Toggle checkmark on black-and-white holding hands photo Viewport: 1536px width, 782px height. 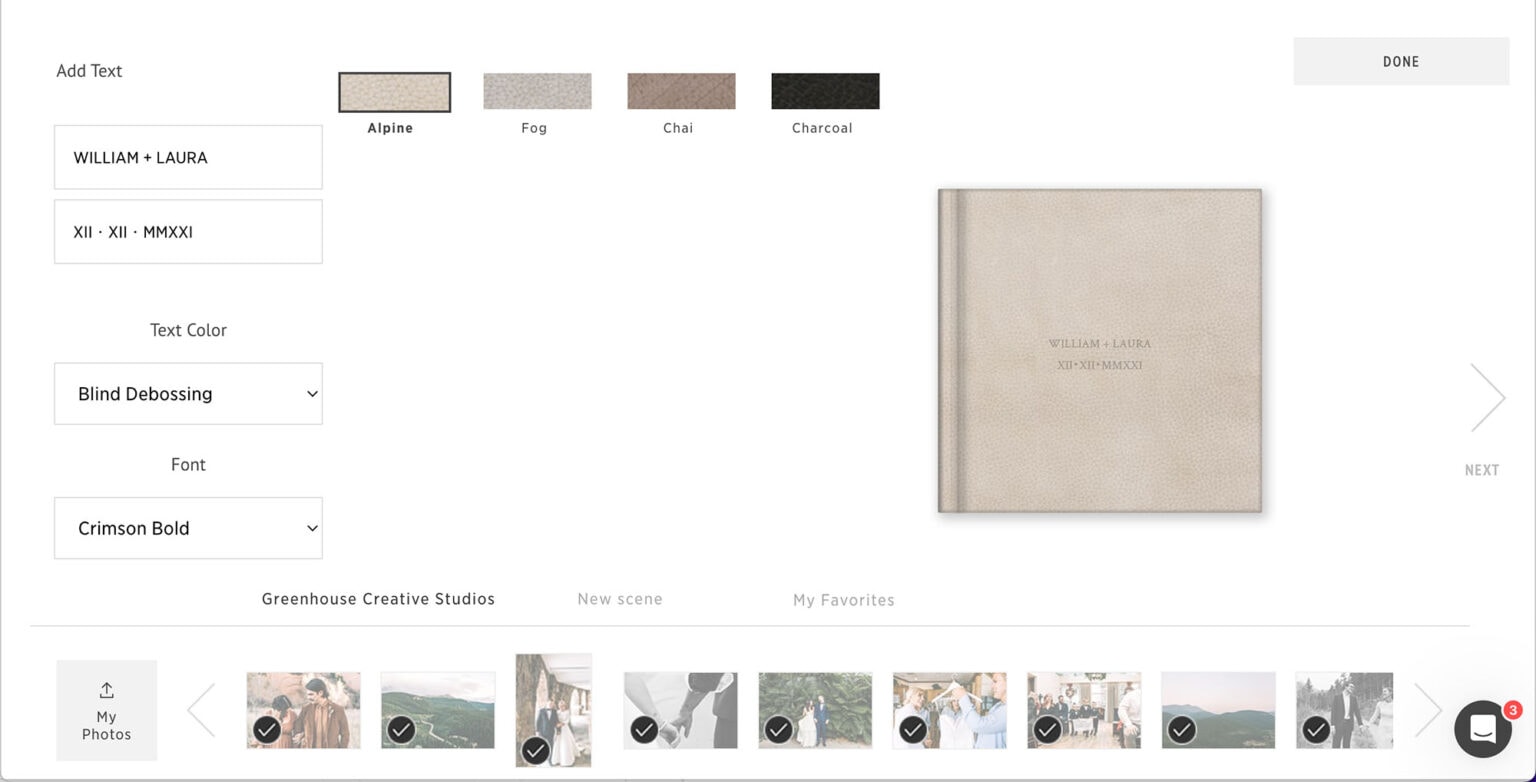pyautogui.click(x=644, y=730)
